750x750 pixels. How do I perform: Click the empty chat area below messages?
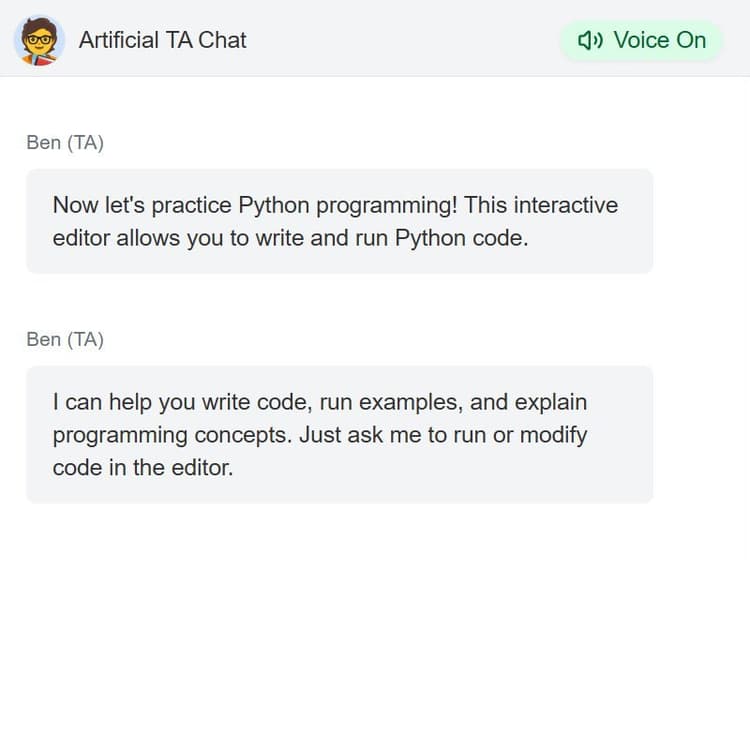(375, 620)
